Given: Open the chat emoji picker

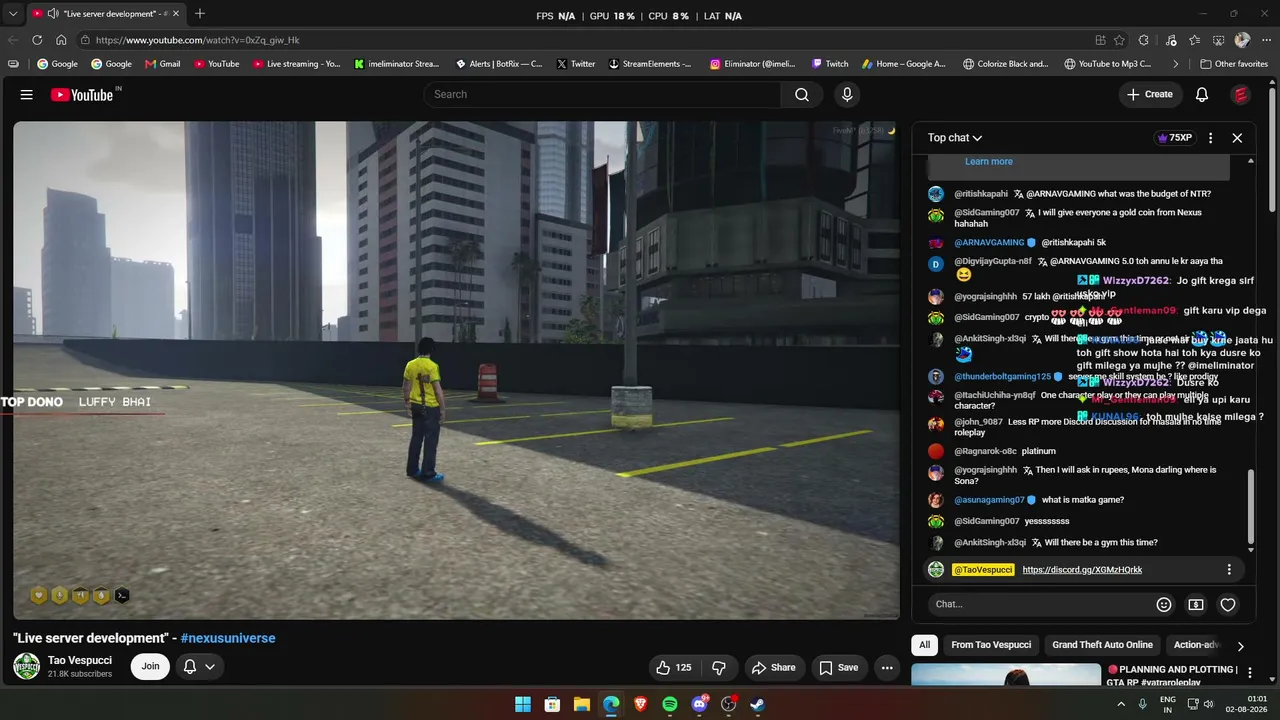Looking at the screenshot, I should [x=1164, y=604].
